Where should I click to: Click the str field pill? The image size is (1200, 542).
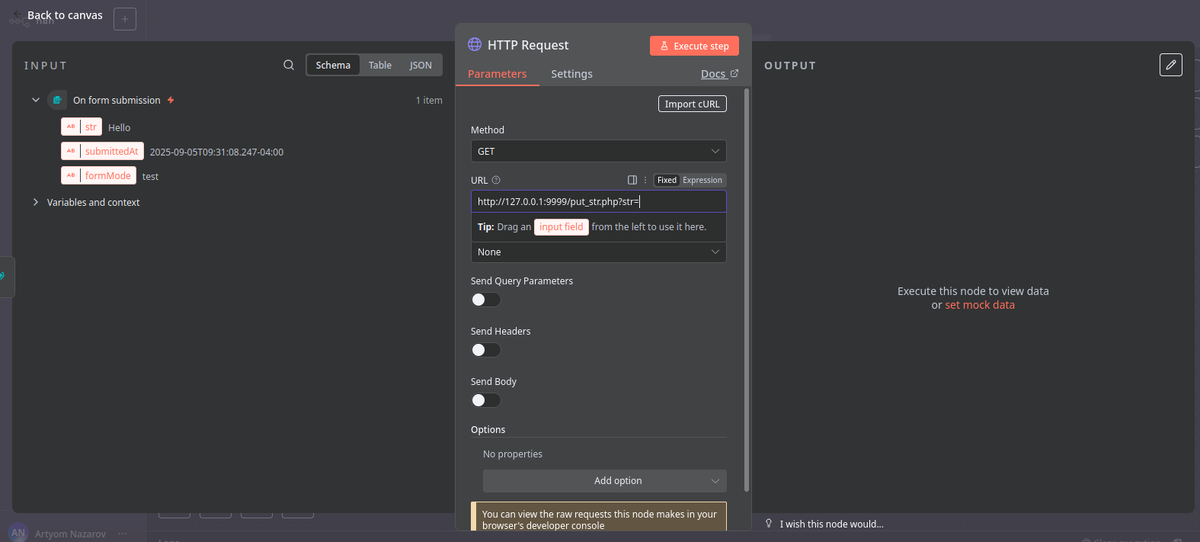click(x=81, y=127)
